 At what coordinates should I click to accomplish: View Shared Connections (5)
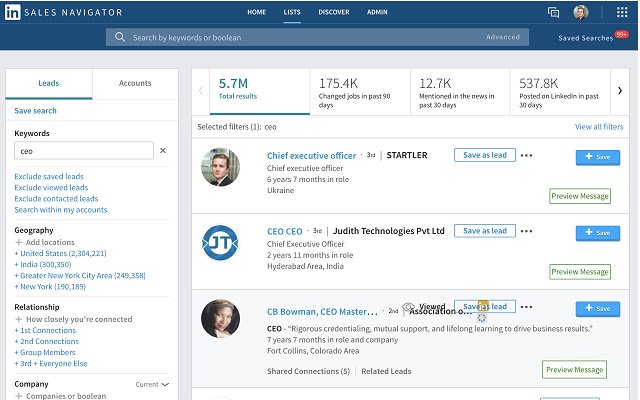click(x=309, y=371)
